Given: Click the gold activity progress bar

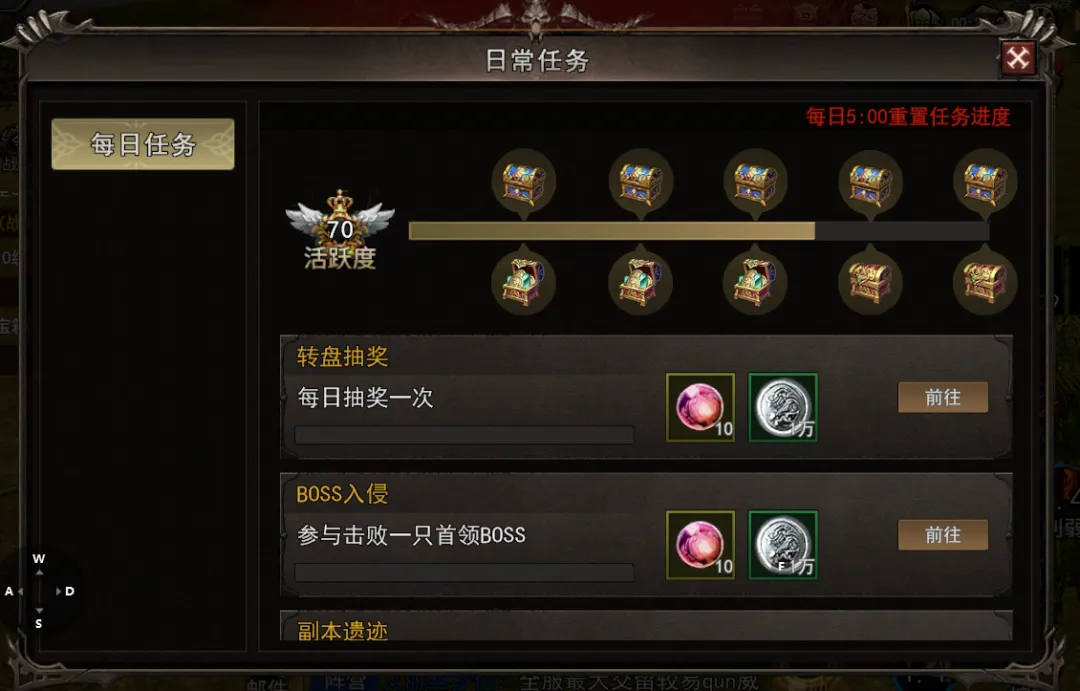Looking at the screenshot, I should [x=699, y=231].
